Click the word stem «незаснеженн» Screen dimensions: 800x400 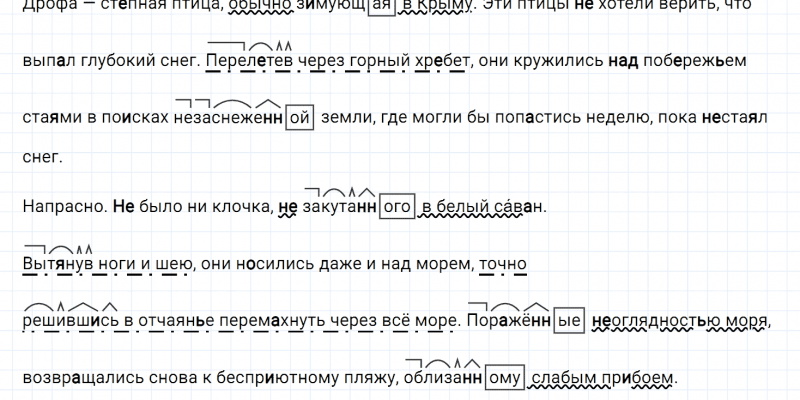tap(228, 117)
